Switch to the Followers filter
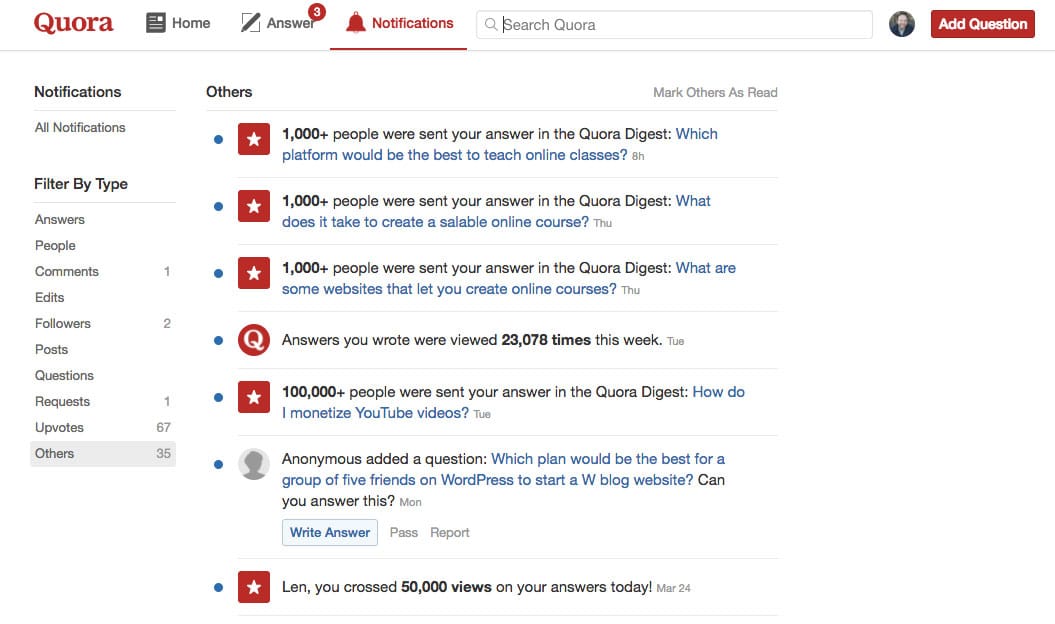 (x=62, y=323)
